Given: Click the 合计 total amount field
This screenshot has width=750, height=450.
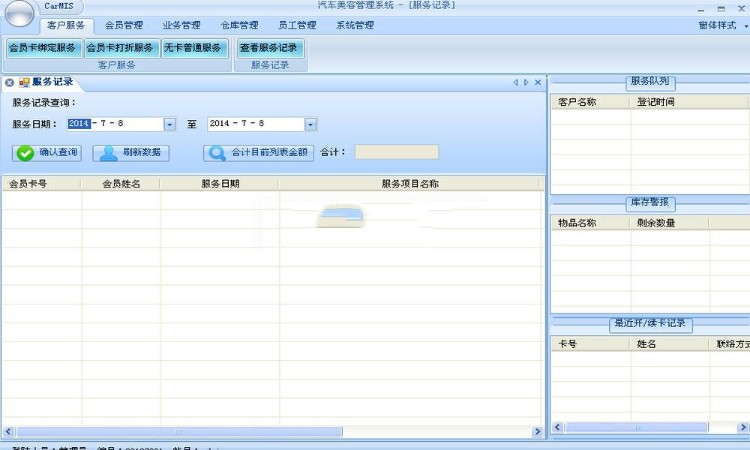Looking at the screenshot, I should pos(397,152).
